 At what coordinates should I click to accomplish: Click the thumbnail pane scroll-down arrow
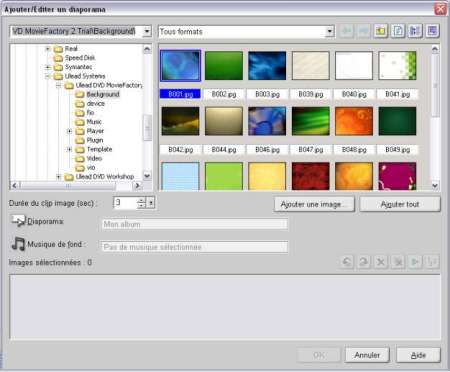[435, 185]
